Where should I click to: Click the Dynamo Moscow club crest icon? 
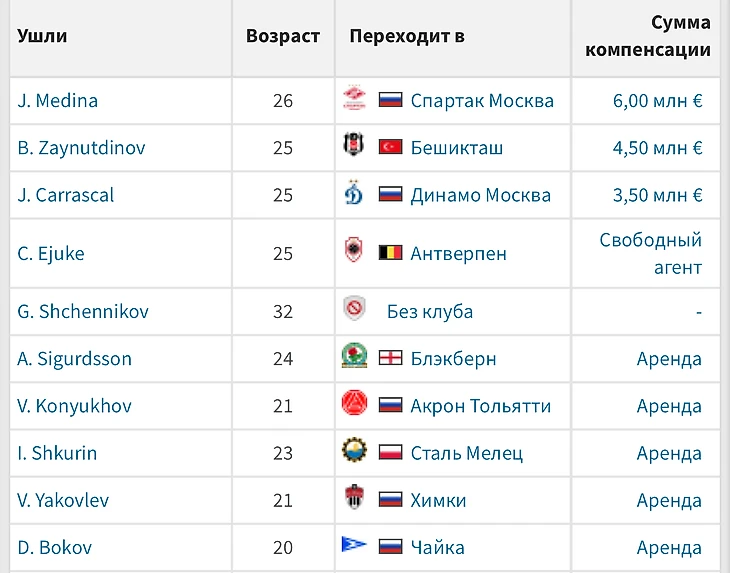pos(354,194)
